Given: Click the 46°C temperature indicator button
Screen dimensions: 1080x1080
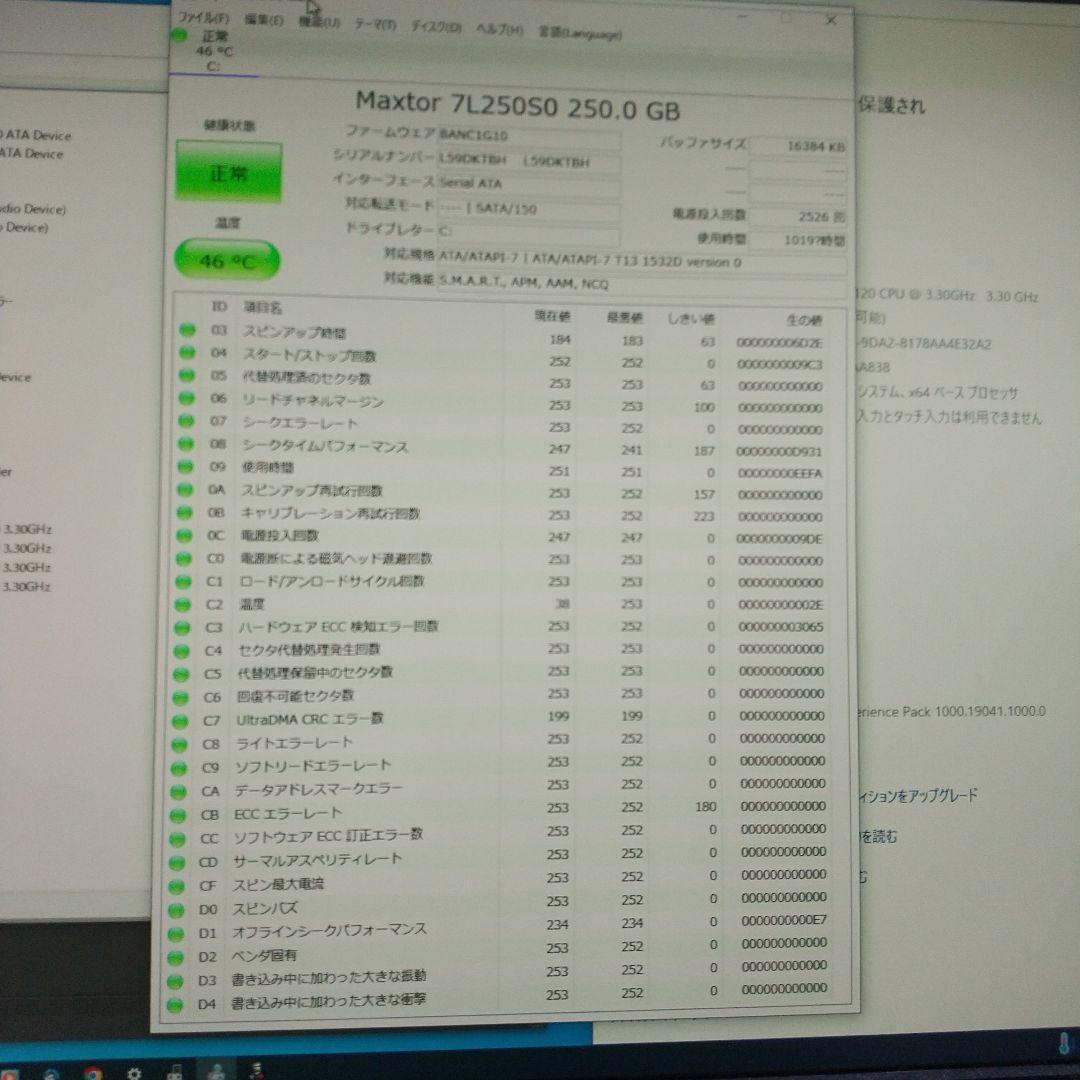Looking at the screenshot, I should [x=227, y=260].
